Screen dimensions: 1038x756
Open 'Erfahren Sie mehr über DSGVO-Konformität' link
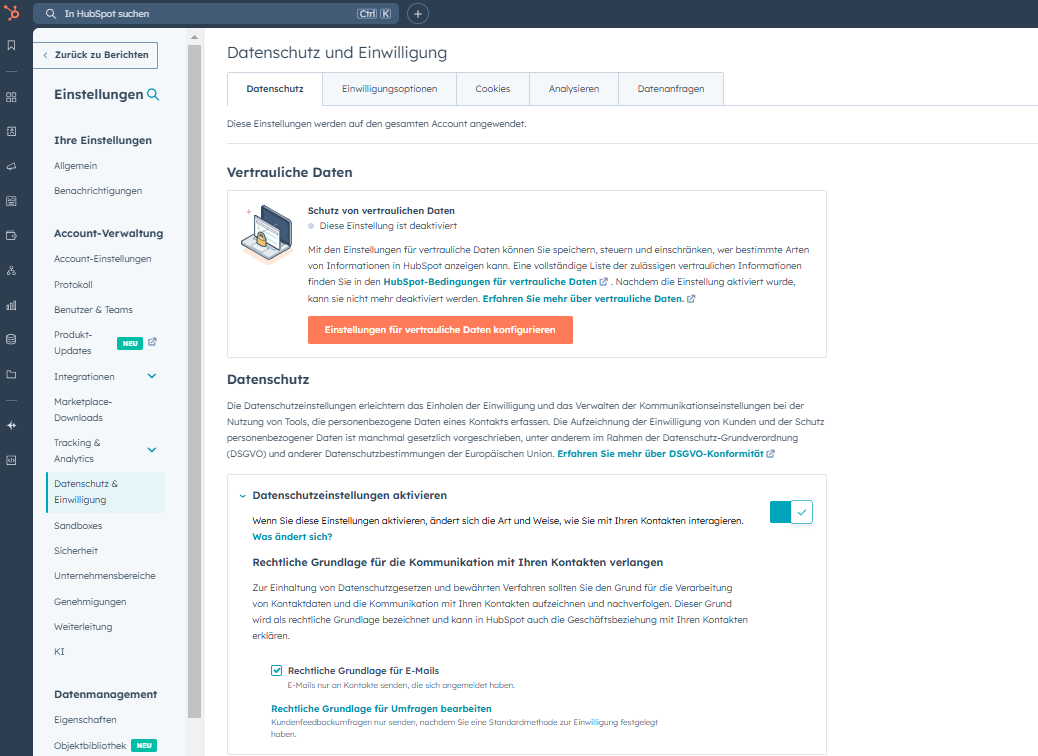click(661, 454)
